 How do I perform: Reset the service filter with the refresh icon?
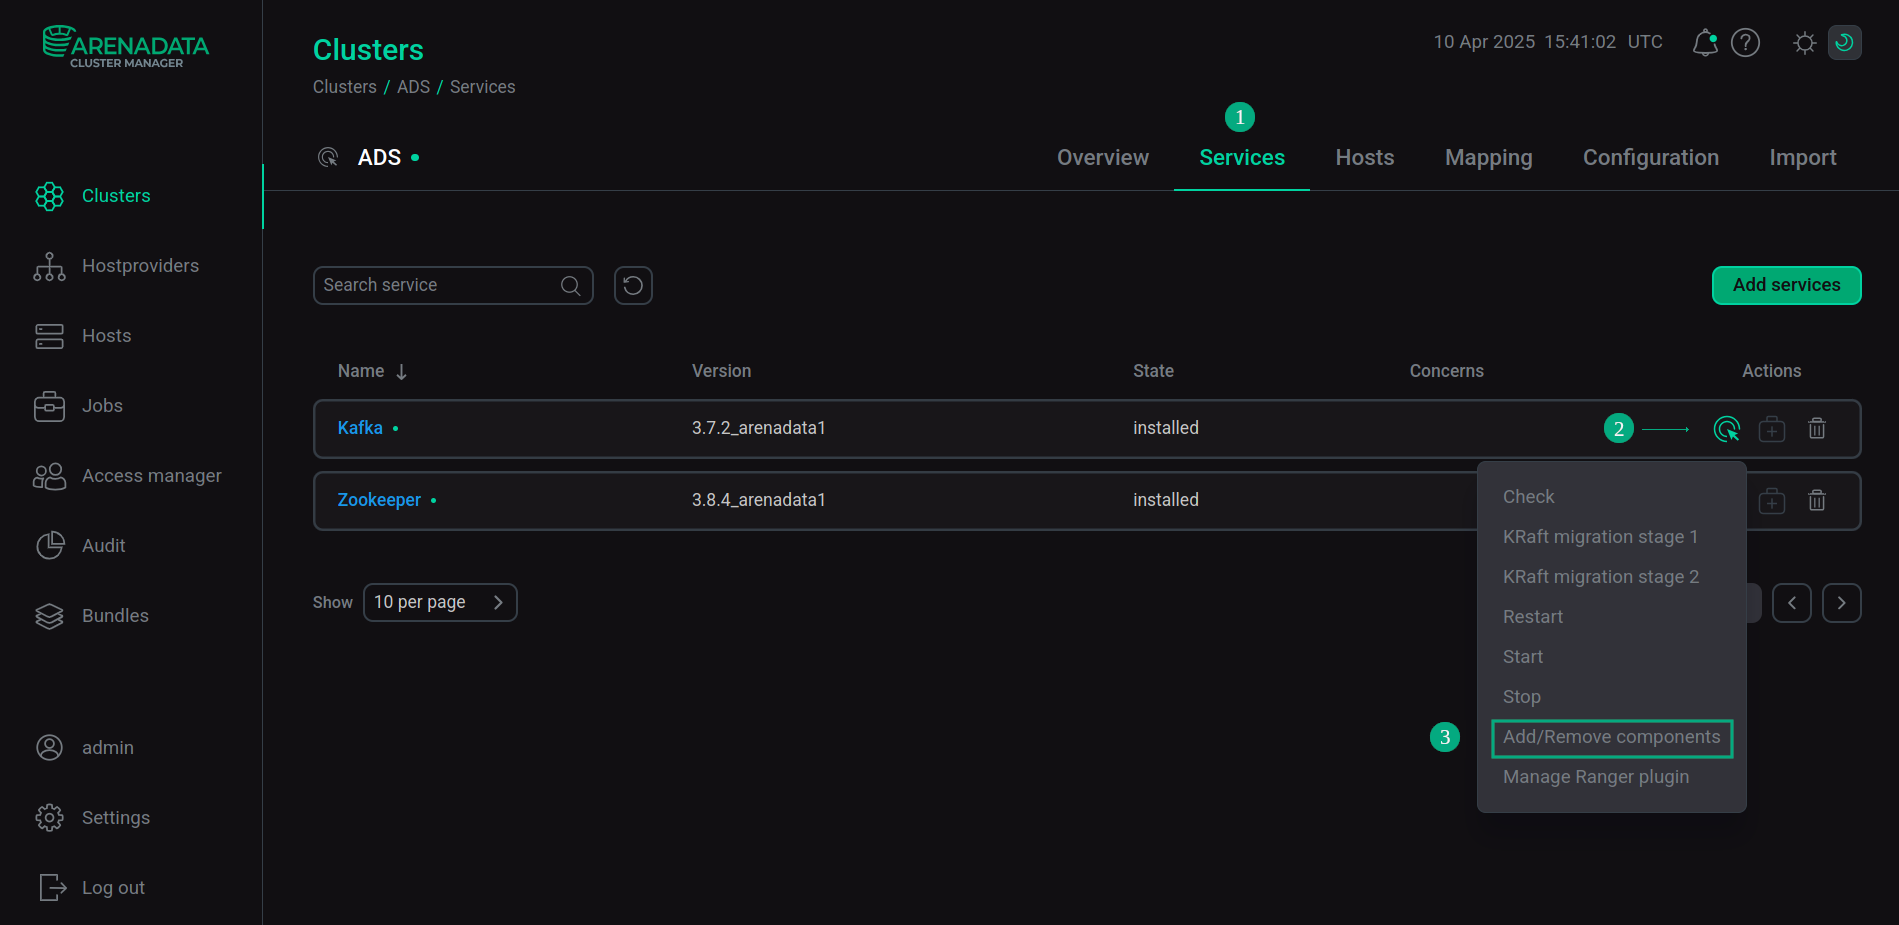point(633,286)
